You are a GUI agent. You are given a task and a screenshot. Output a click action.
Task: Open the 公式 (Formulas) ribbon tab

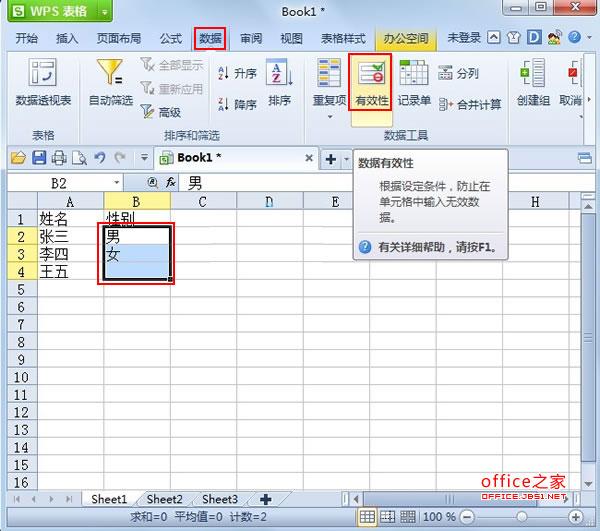click(170, 39)
